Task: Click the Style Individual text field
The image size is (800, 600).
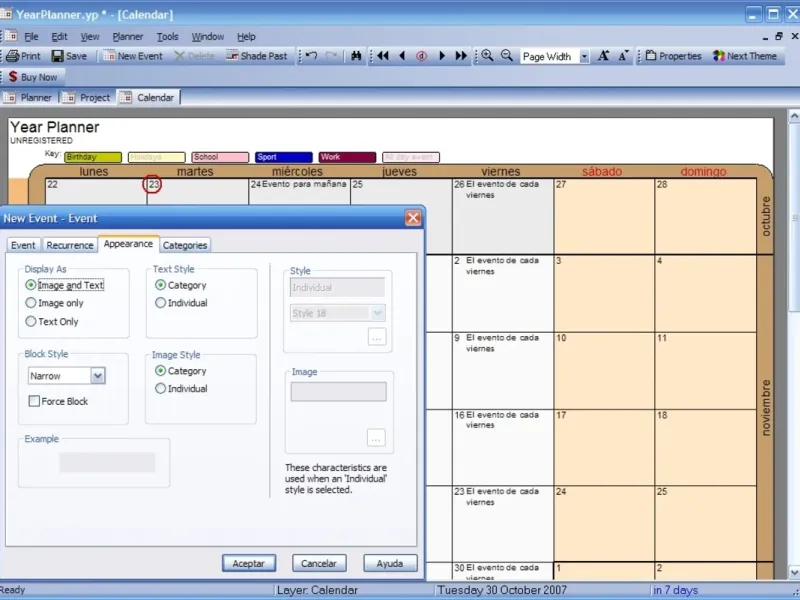Action: (x=337, y=288)
